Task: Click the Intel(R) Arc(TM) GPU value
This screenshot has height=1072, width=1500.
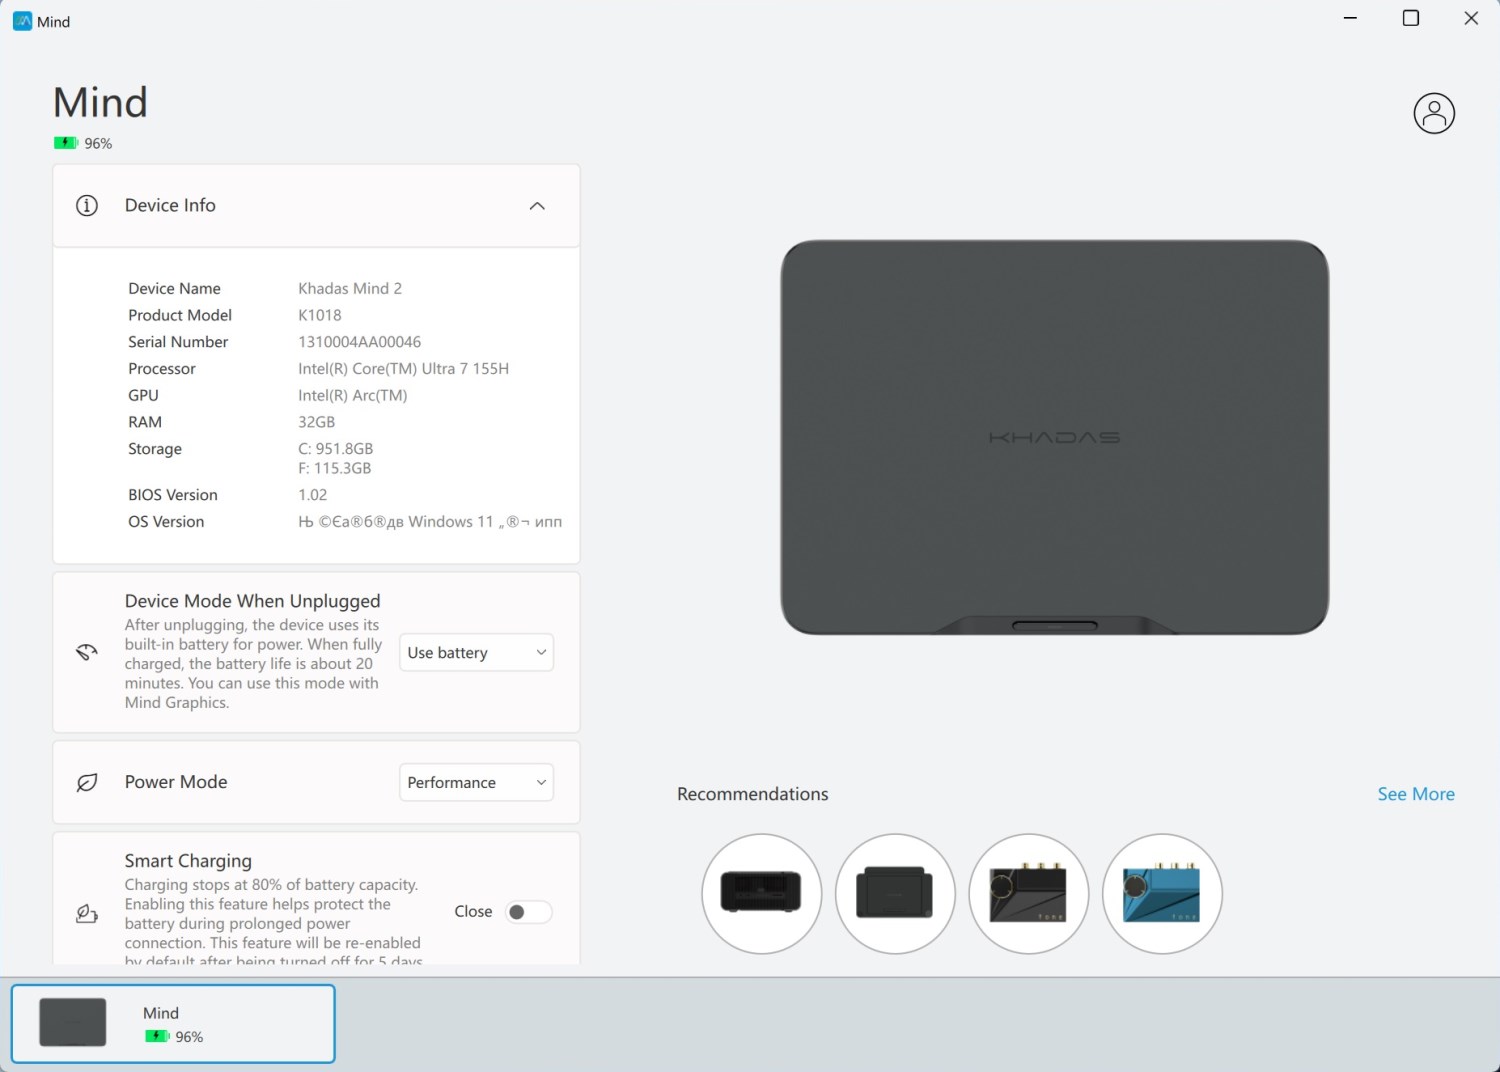Action: 353,396
